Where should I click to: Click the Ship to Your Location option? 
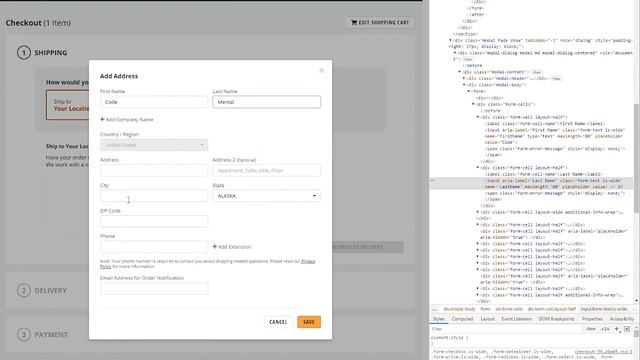pyautogui.click(x=68, y=105)
